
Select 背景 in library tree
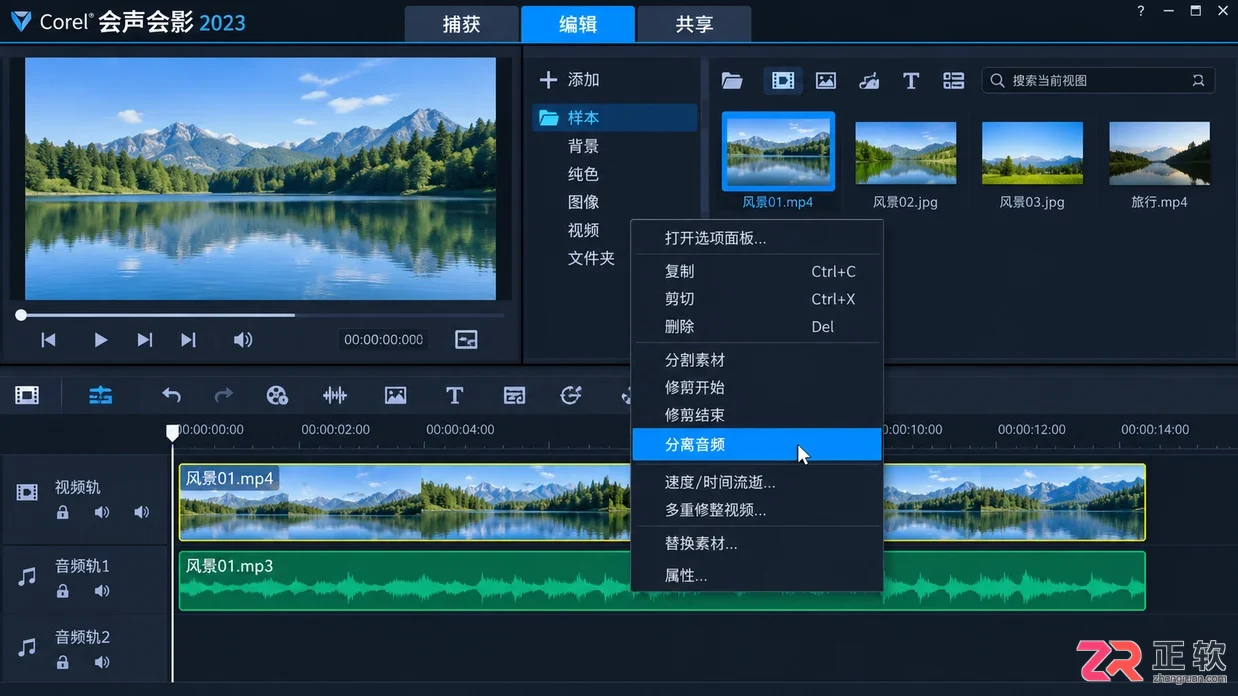584,146
